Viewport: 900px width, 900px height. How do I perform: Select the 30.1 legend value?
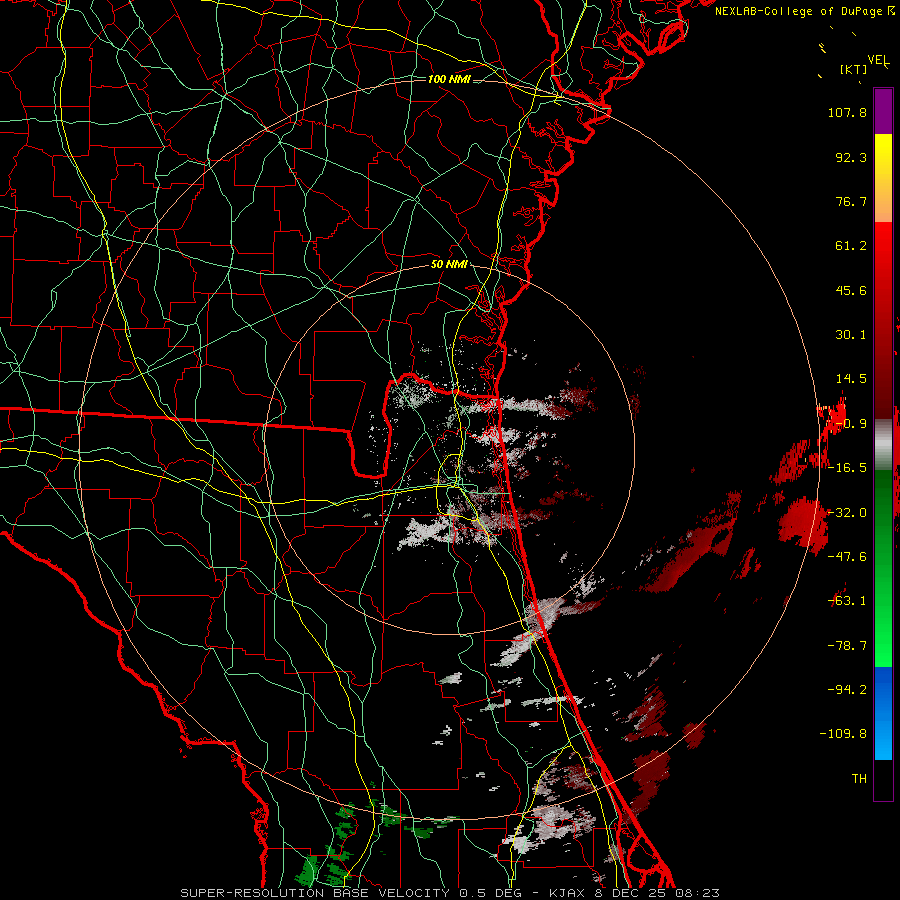(851, 335)
